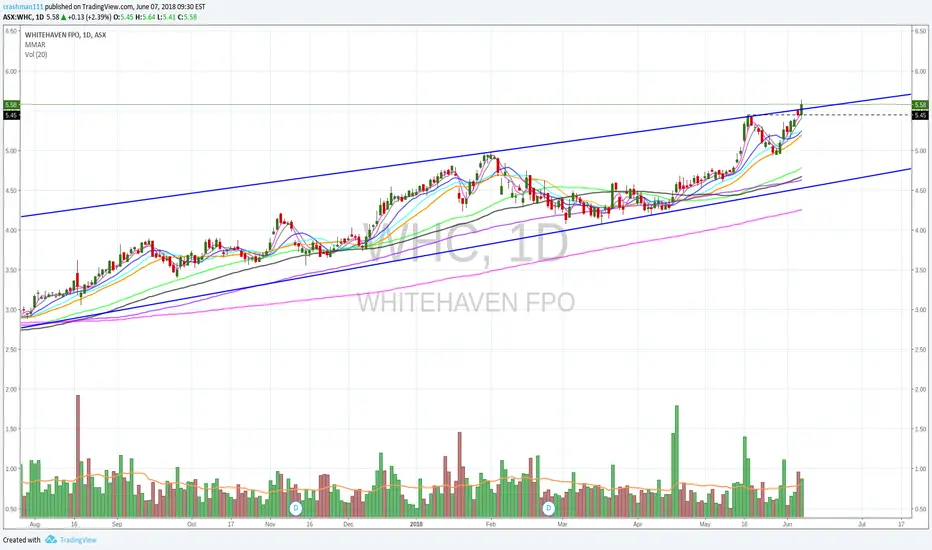Click the 'May' label on time axis
This screenshot has height=550, width=932.
point(705,524)
